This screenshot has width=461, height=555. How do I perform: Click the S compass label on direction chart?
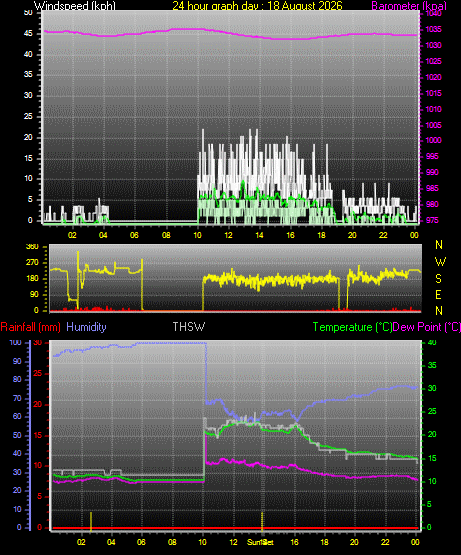[438, 279]
